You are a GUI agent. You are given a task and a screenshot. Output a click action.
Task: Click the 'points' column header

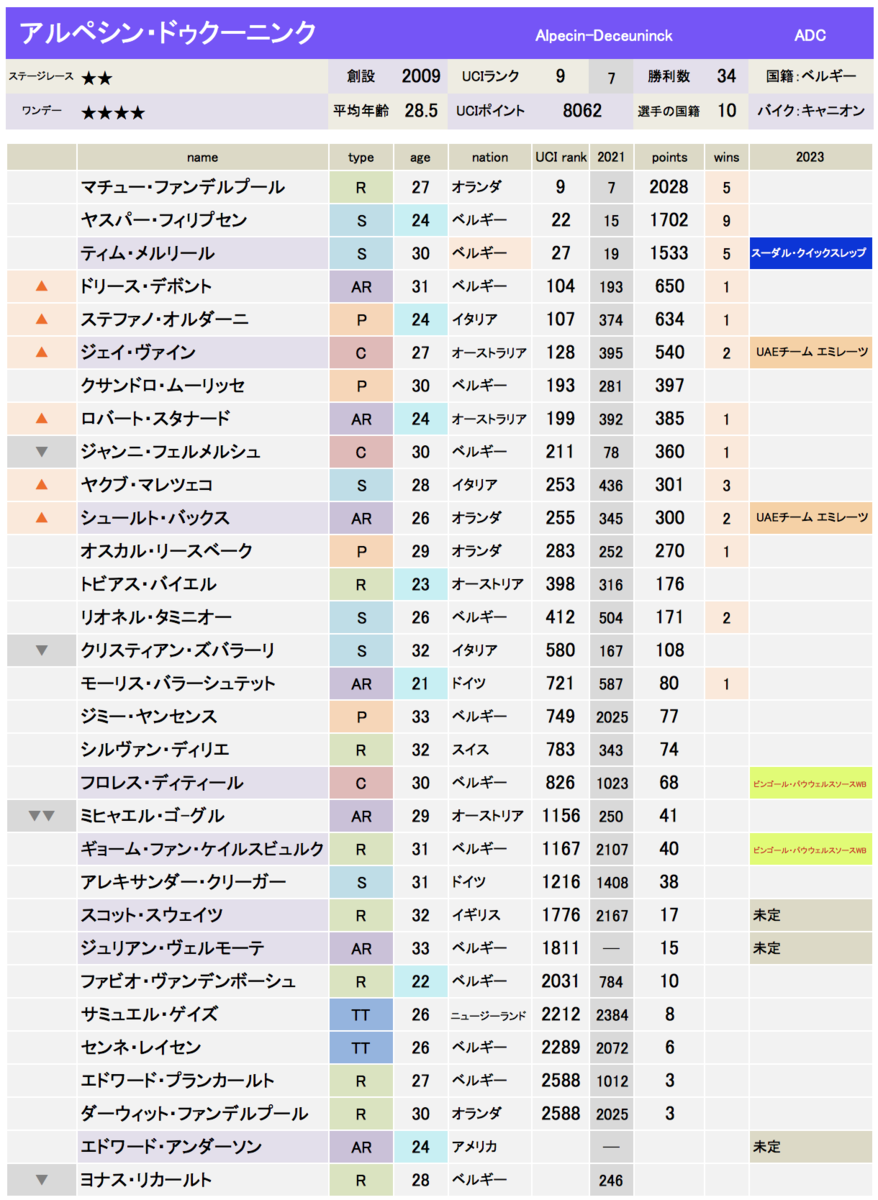[669, 157]
